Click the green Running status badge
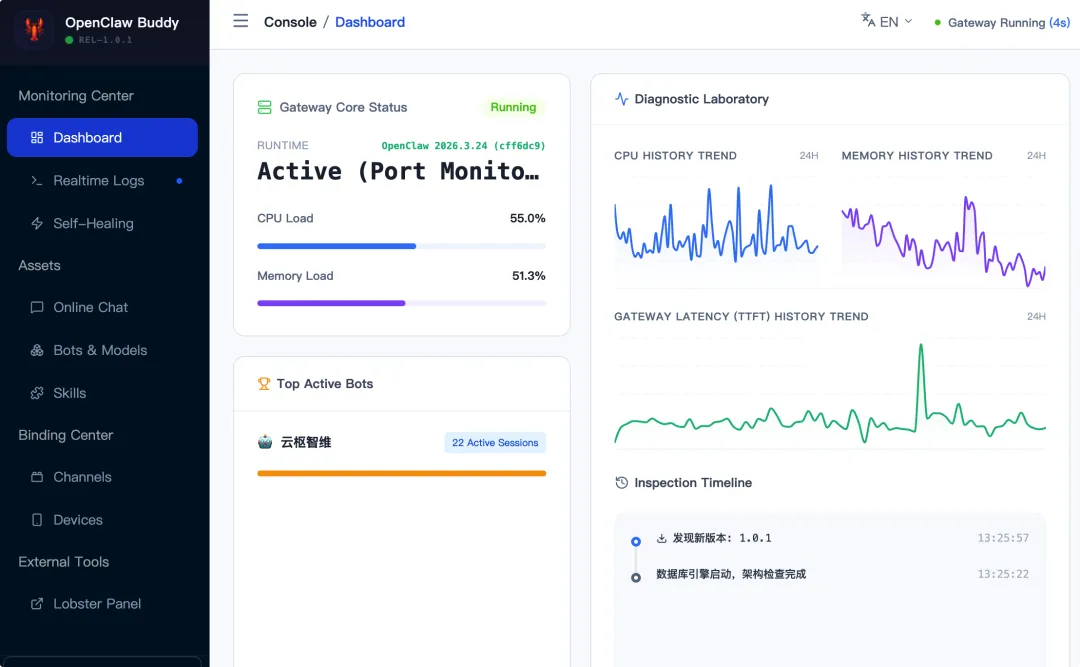This screenshot has height=667, width=1080. point(513,107)
